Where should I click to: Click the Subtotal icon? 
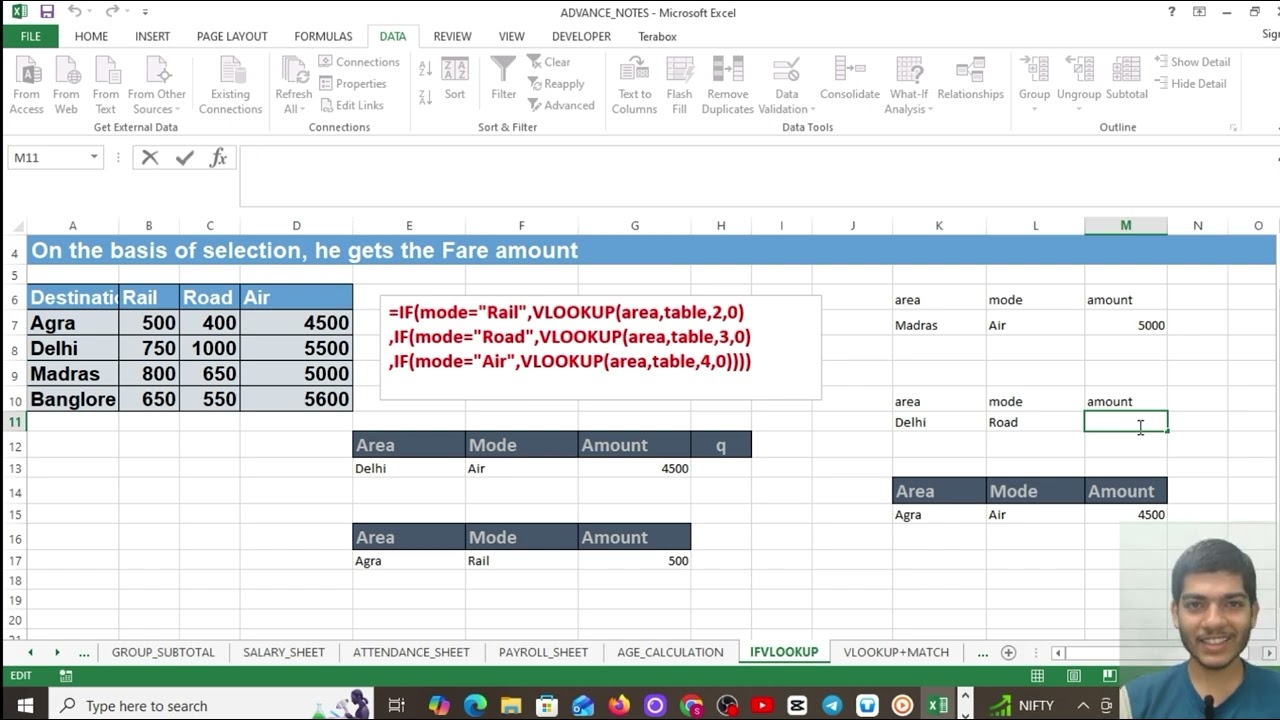(1126, 79)
